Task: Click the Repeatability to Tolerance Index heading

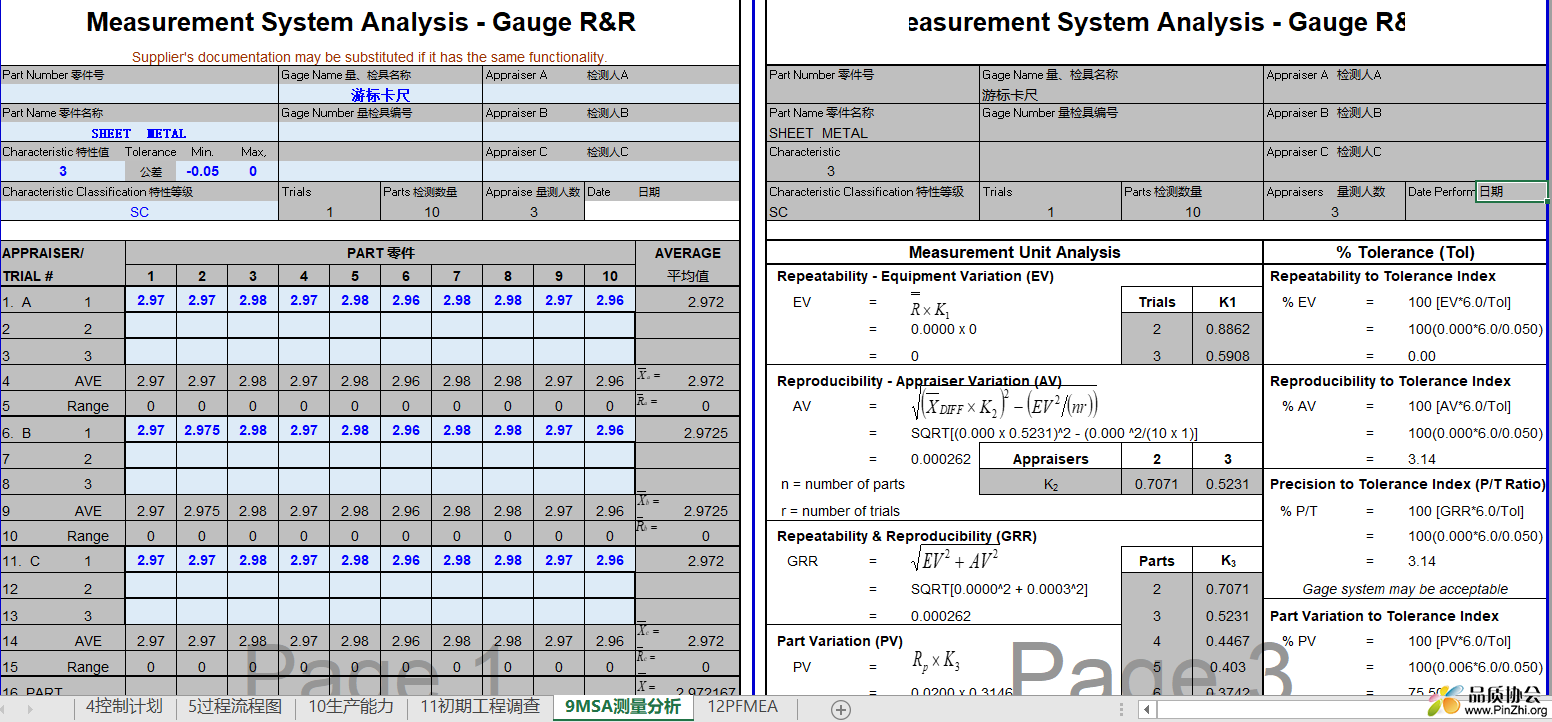Action: [x=1383, y=276]
